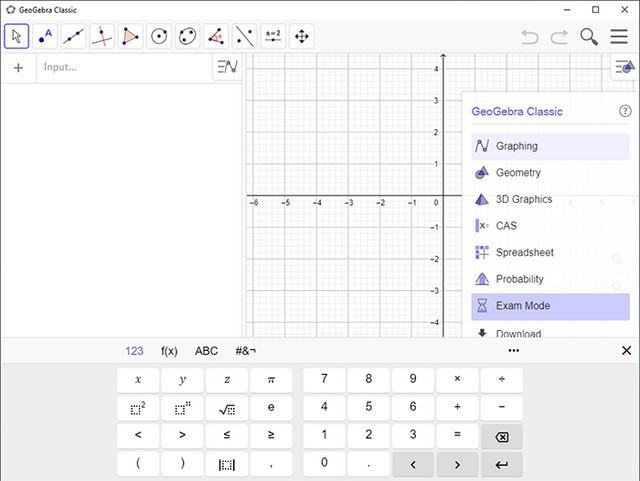This screenshot has width=640, height=481.
Task: Select the Circle with Center tool
Action: point(159,36)
